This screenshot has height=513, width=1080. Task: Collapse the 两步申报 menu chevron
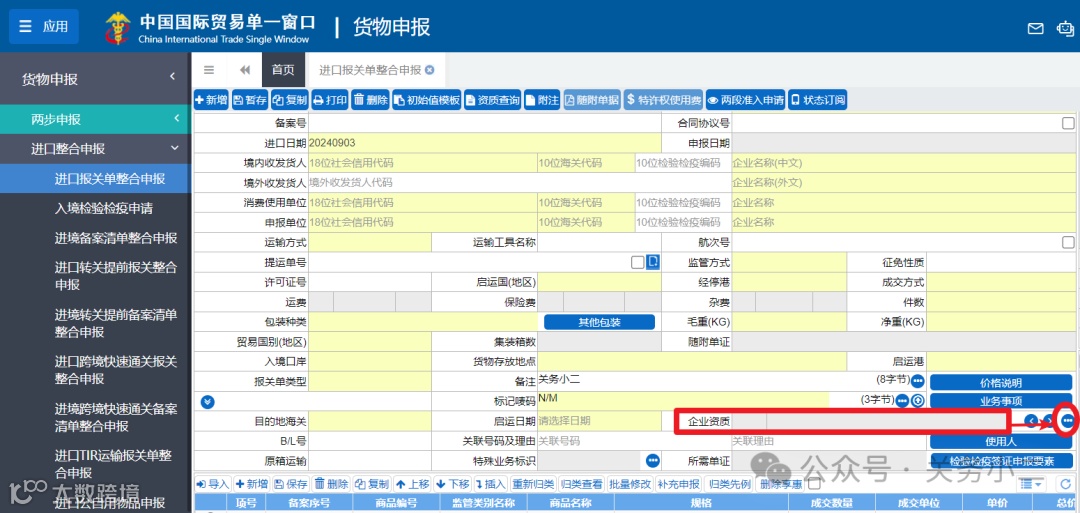[x=176, y=119]
